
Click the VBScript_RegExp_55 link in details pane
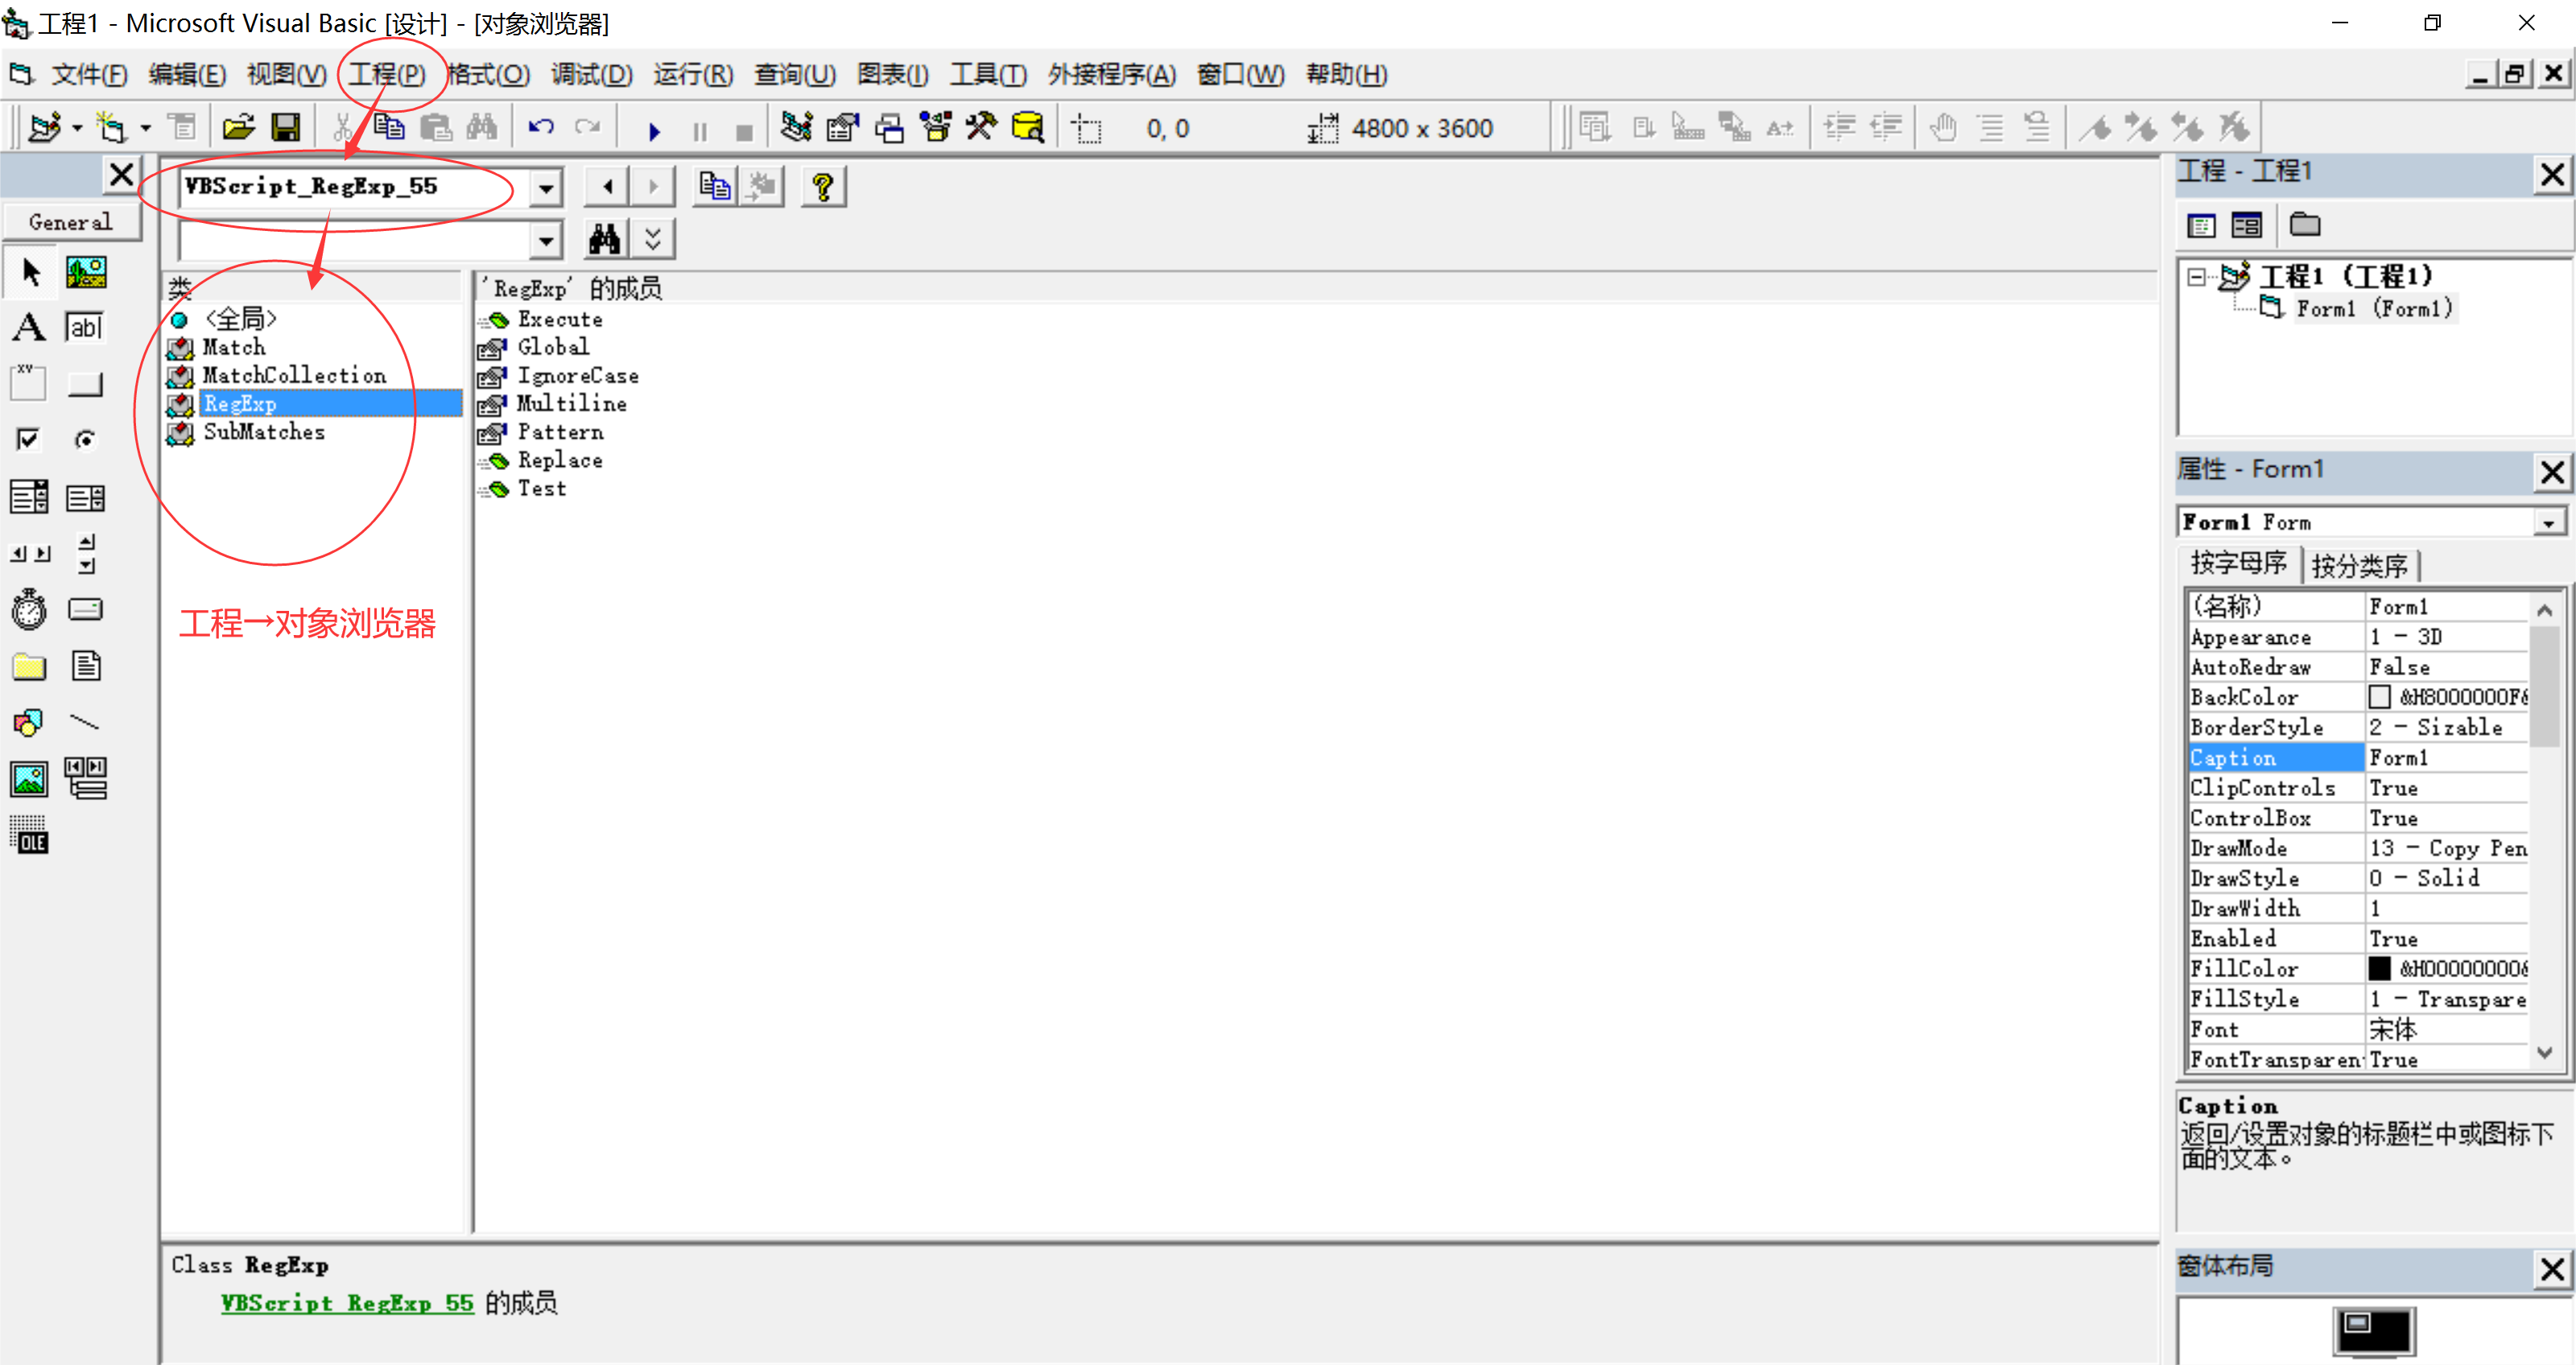347,1303
